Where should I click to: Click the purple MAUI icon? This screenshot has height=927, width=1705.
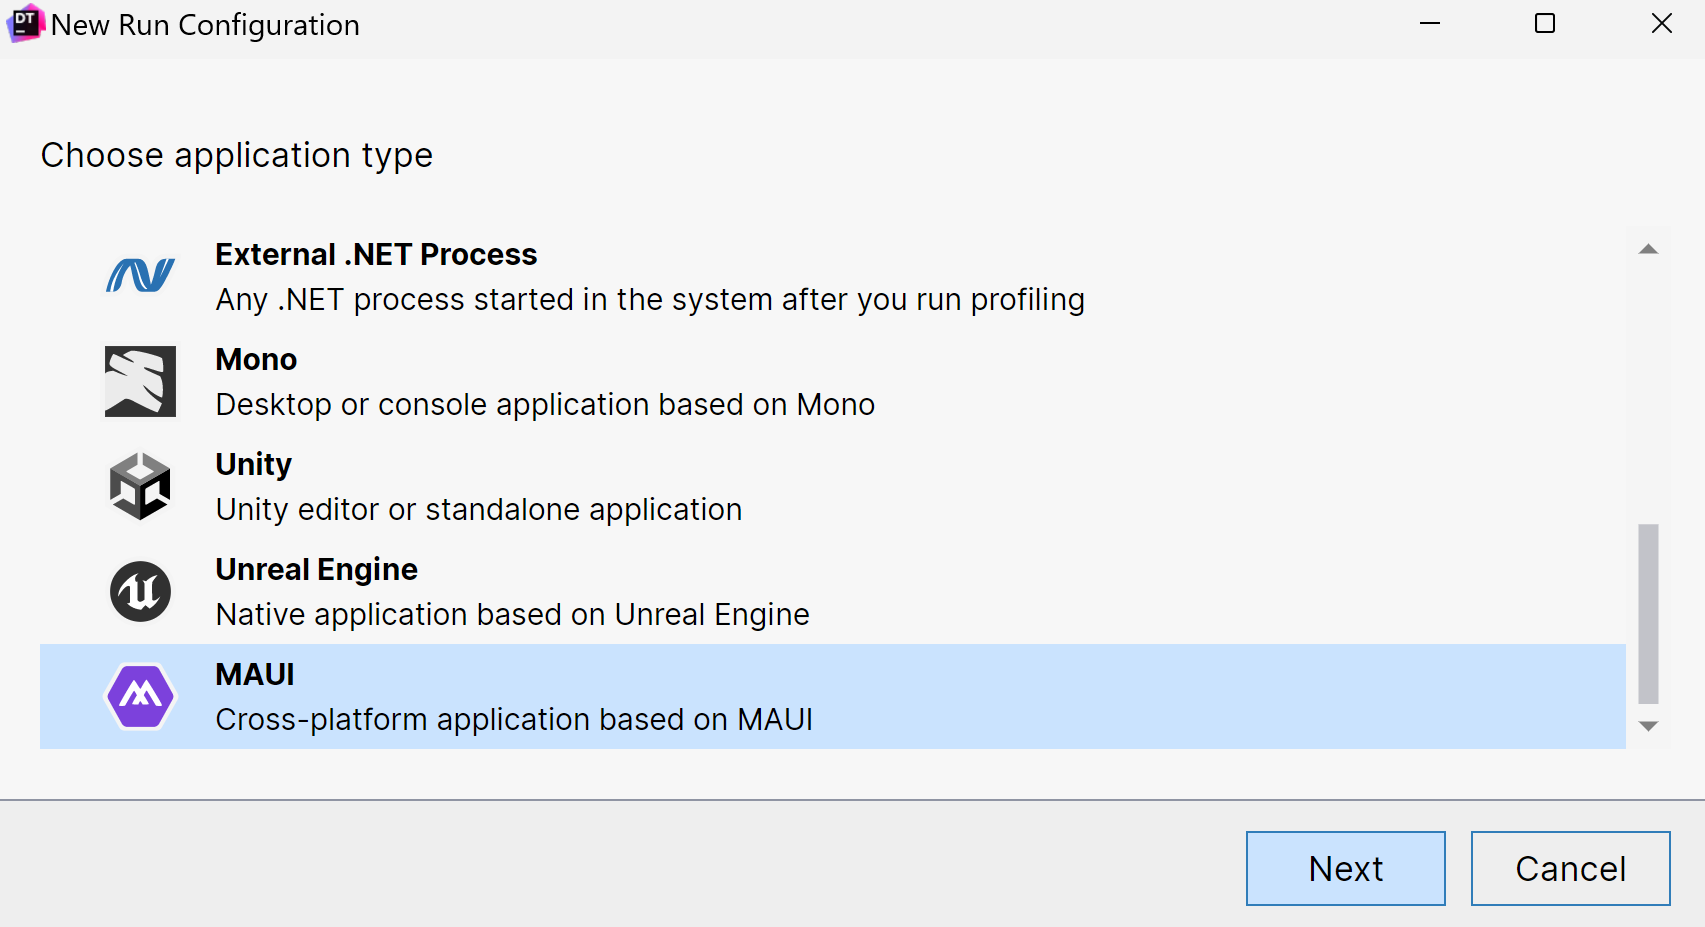pos(140,696)
